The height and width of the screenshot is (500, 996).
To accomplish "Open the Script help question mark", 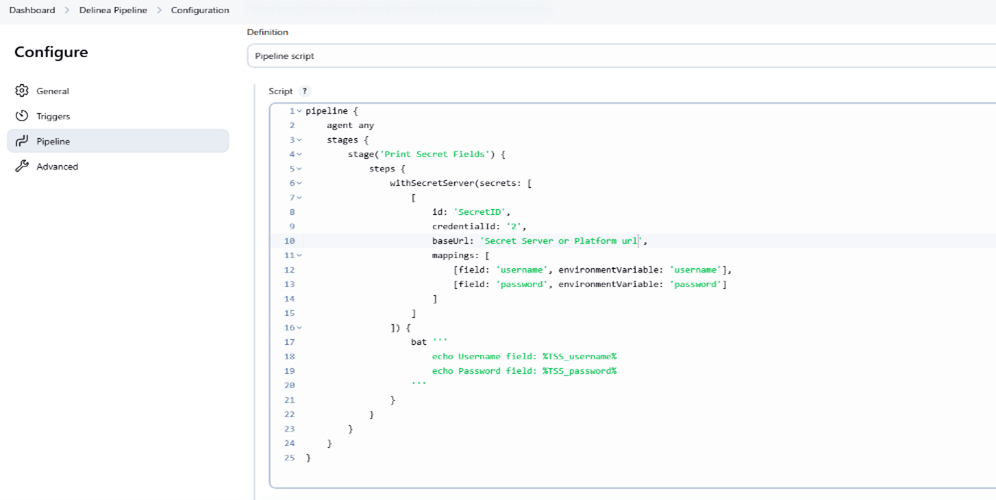I will coord(305,91).
